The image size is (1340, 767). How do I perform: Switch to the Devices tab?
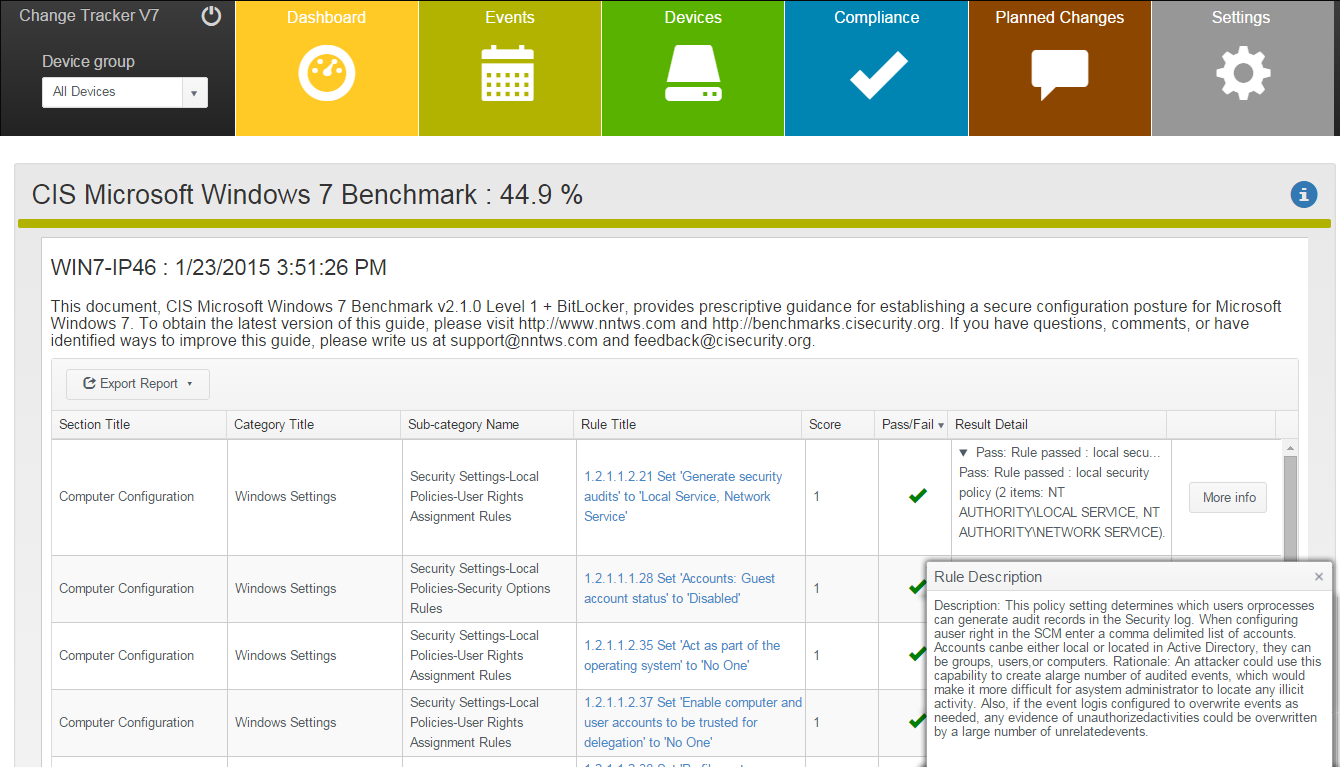pos(693,68)
